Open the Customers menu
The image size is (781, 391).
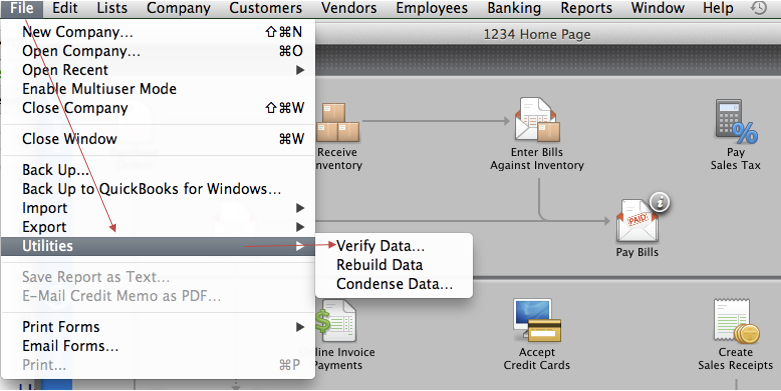265,8
